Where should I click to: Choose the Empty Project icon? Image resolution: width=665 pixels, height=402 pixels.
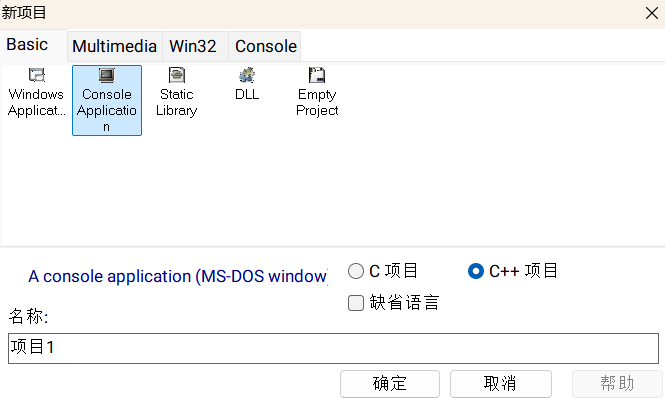tap(317, 75)
